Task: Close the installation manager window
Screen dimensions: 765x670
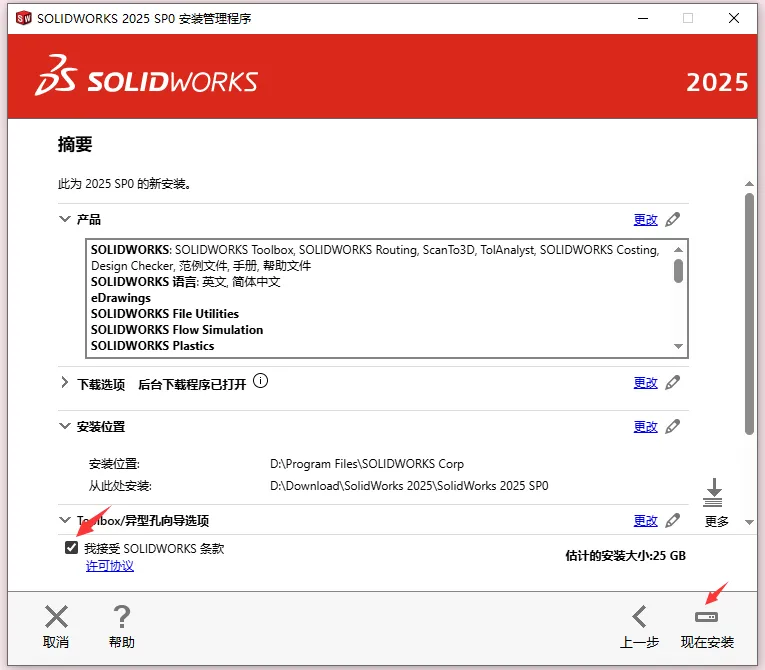Action: (734, 19)
